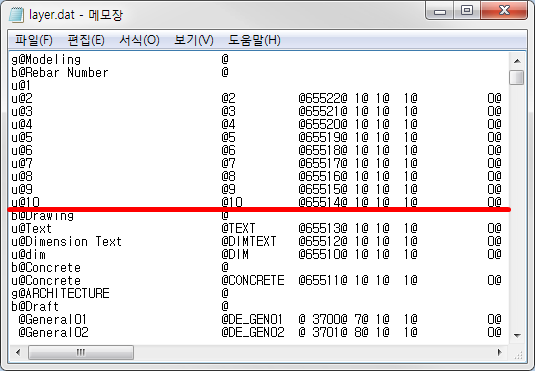This screenshot has height=371, width=535.
Task: Open the 도움말(H) menu
Action: [x=254, y=40]
